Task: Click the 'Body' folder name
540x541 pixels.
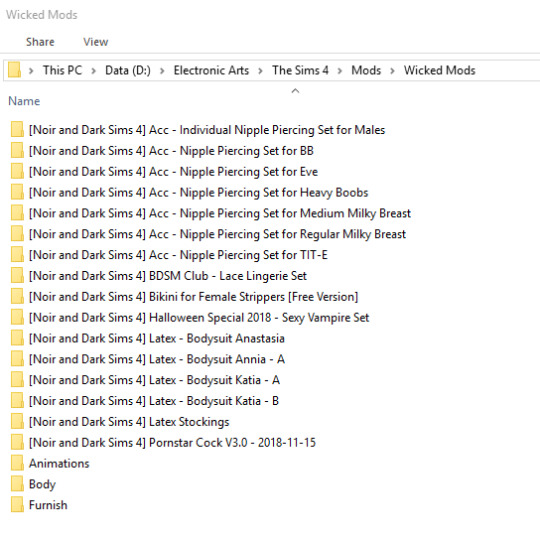Action: 42,484
